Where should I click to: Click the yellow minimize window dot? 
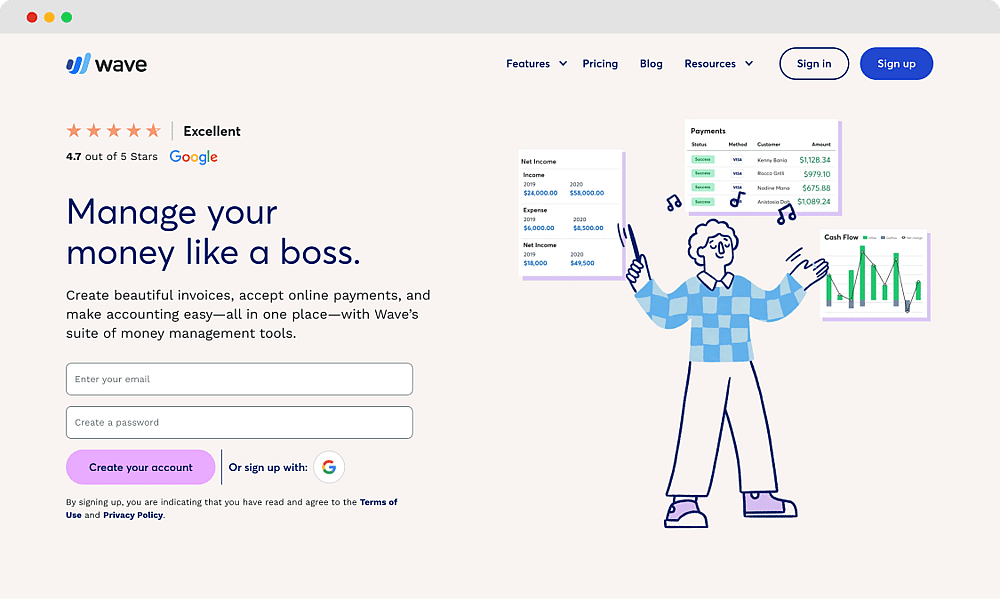point(49,17)
